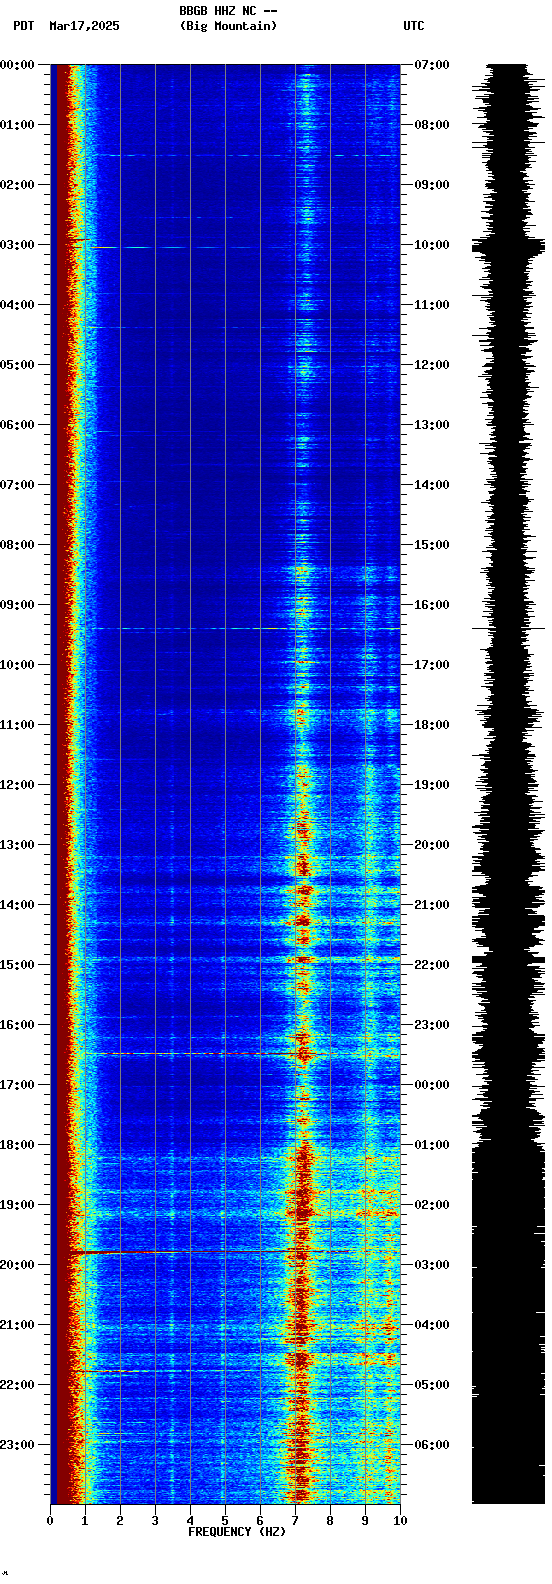Click the 10:00 label on UTC axis

(x=432, y=245)
